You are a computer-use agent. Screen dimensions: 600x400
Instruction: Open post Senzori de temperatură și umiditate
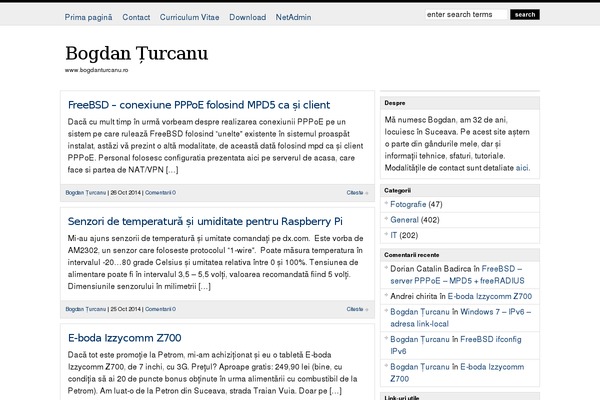[205, 221]
